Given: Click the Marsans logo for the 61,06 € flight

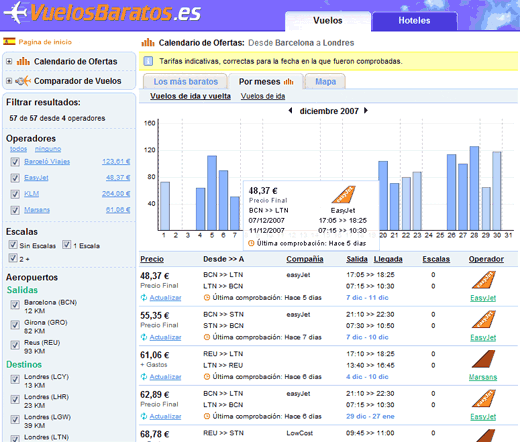Looking at the screenshot, I should pyautogui.click(x=483, y=359).
